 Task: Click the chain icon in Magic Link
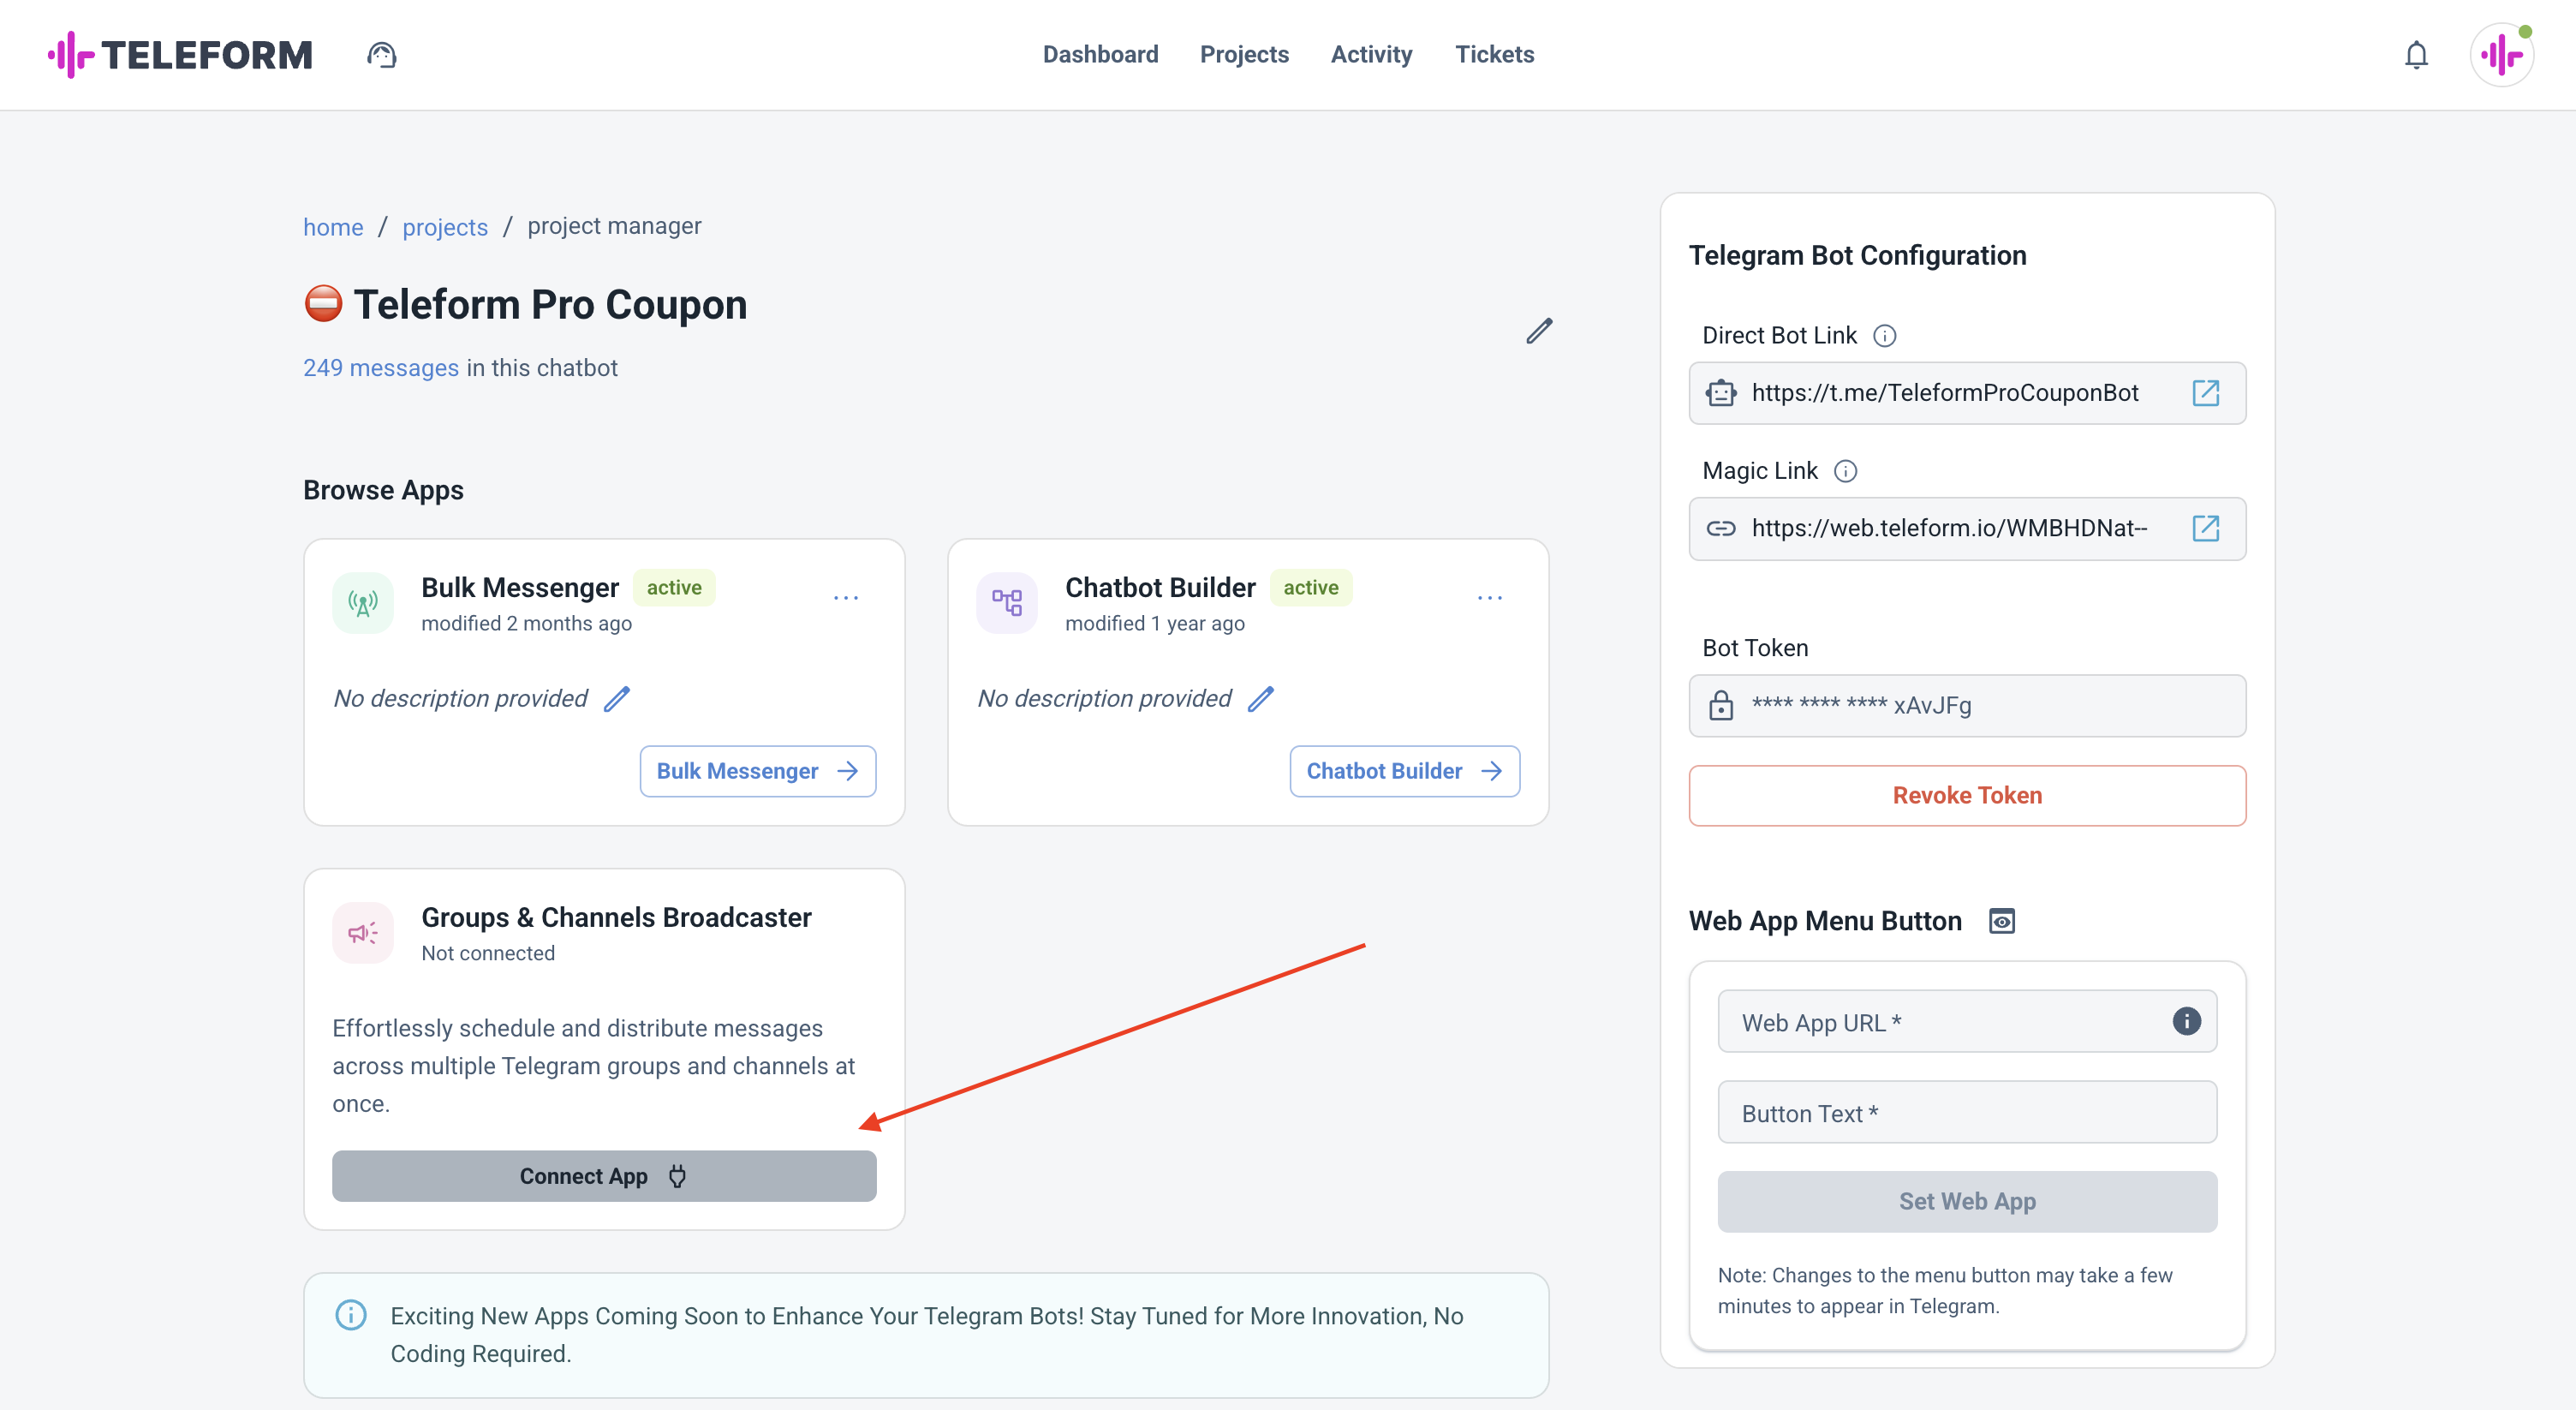pyautogui.click(x=1721, y=528)
